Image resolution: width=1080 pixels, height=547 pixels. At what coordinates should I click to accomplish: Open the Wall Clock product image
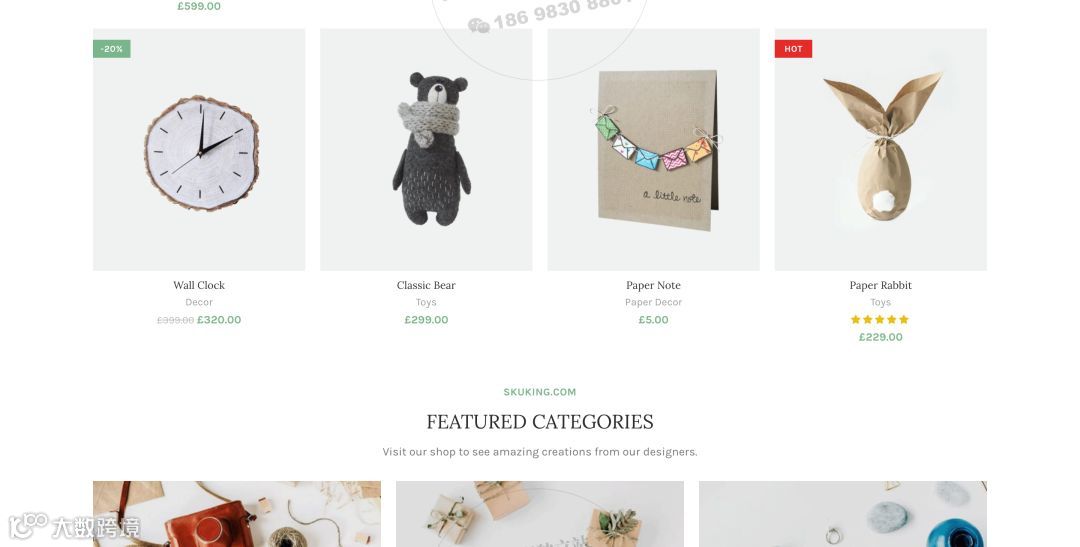pyautogui.click(x=199, y=149)
